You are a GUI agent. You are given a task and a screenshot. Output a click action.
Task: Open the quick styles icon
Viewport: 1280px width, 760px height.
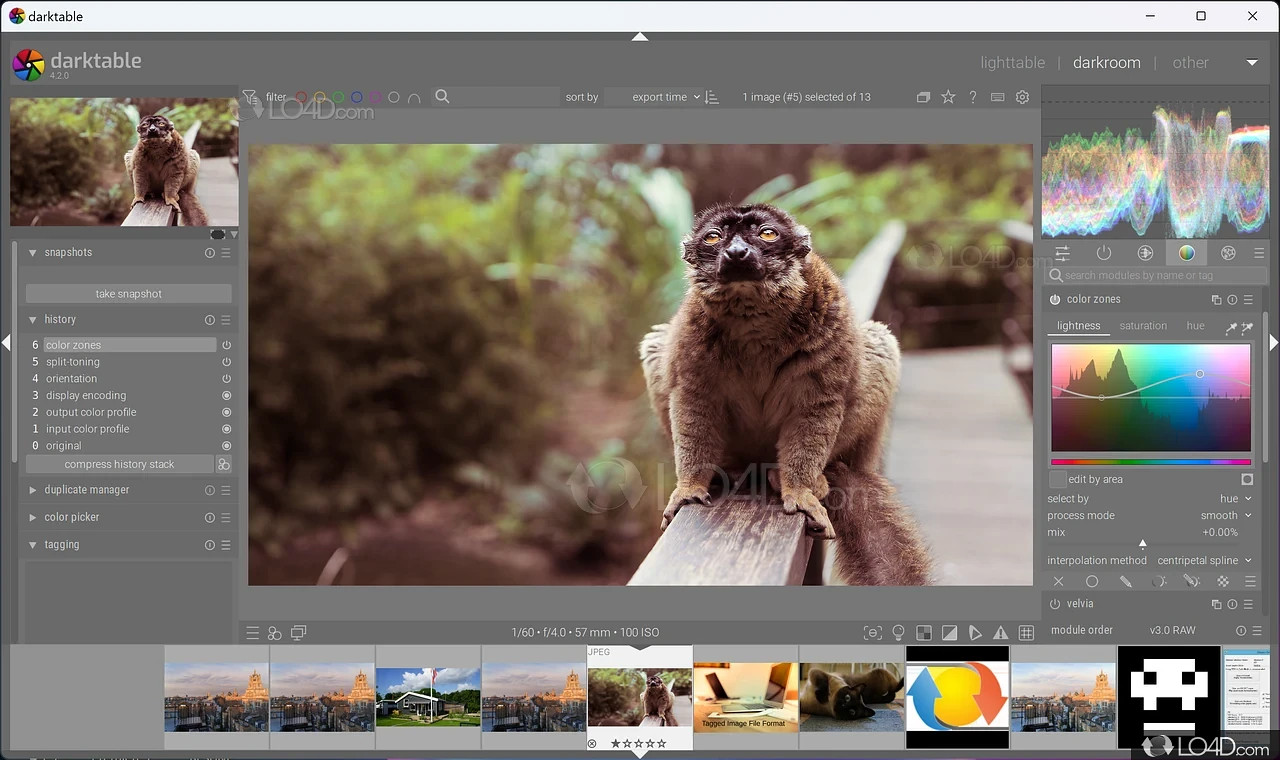pyautogui.click(x=275, y=633)
